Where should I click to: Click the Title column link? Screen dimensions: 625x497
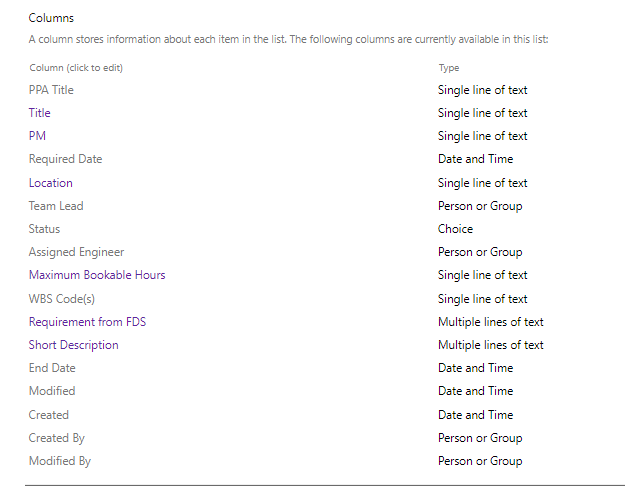pyautogui.click(x=39, y=113)
